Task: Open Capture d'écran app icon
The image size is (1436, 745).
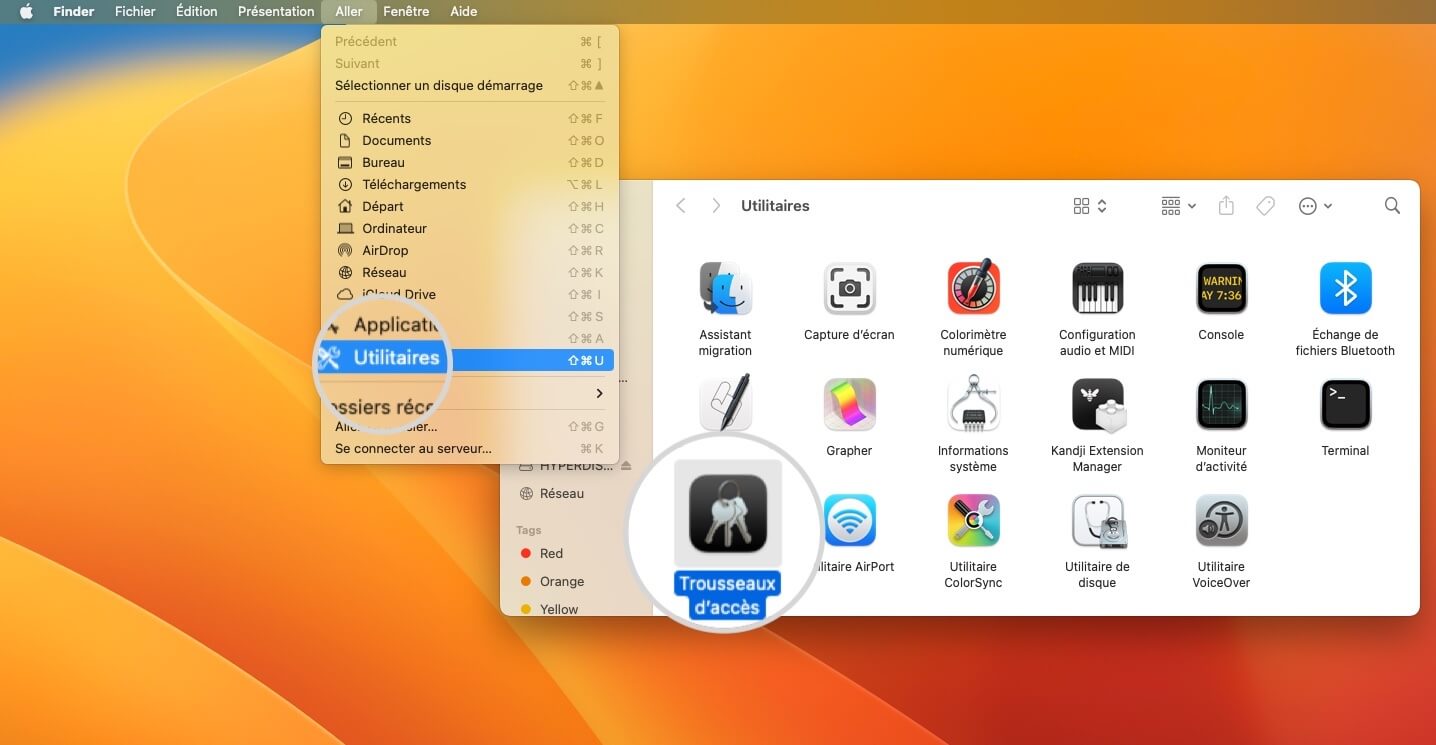Action: pos(849,289)
